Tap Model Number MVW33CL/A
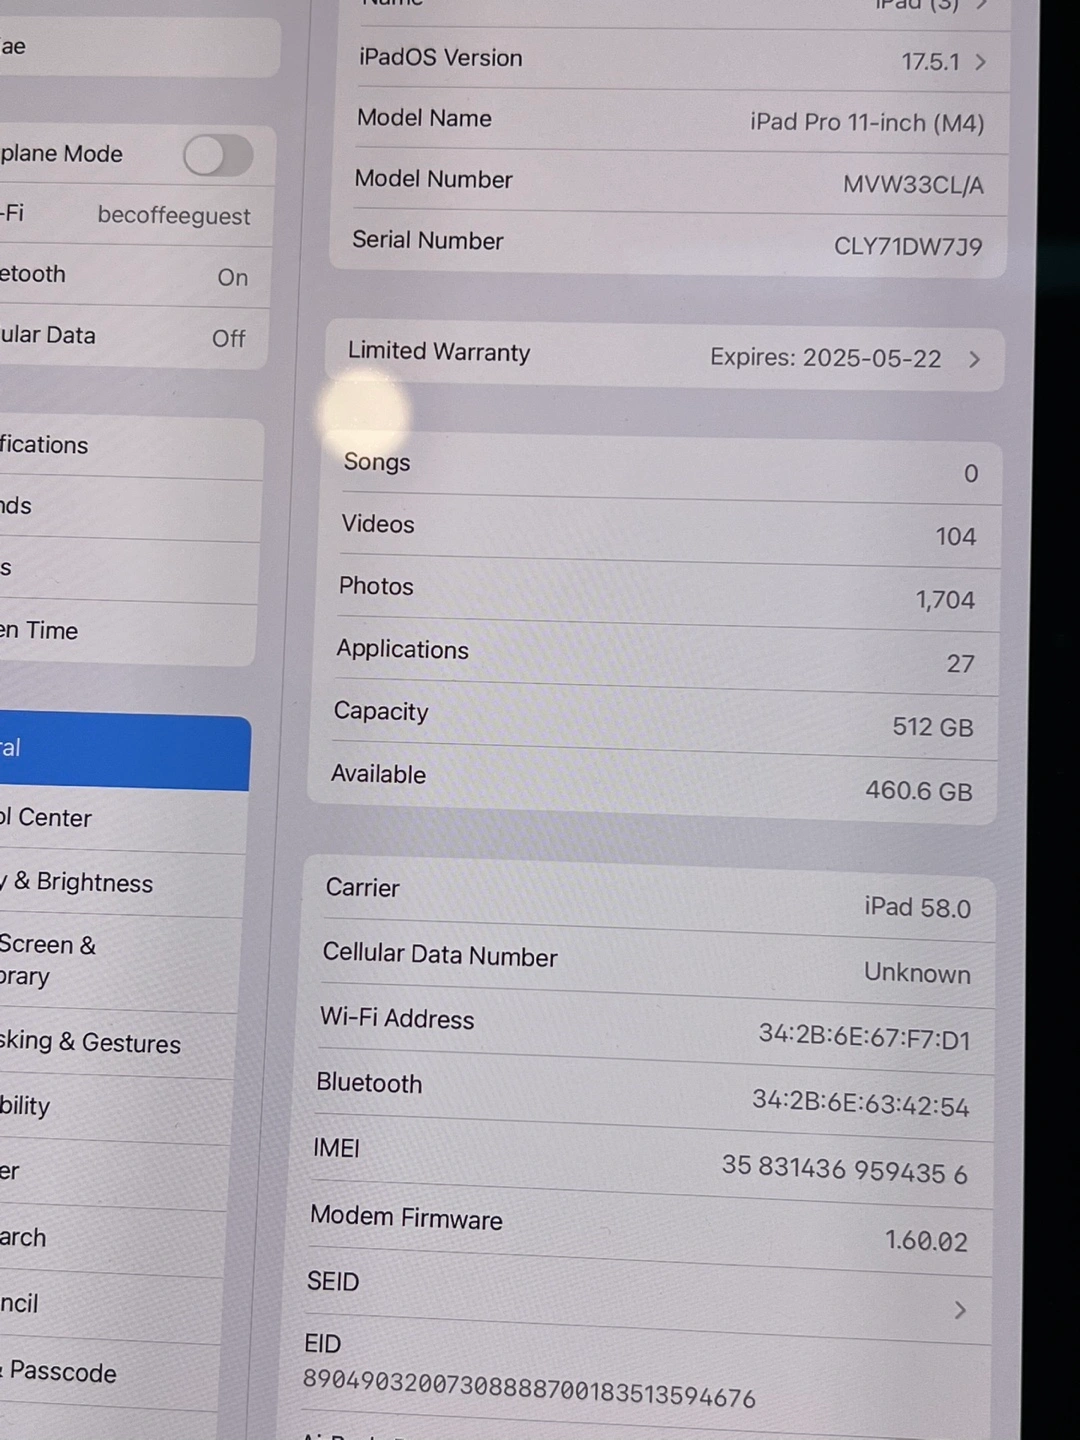Viewport: 1080px width, 1440px height. pyautogui.click(x=913, y=185)
